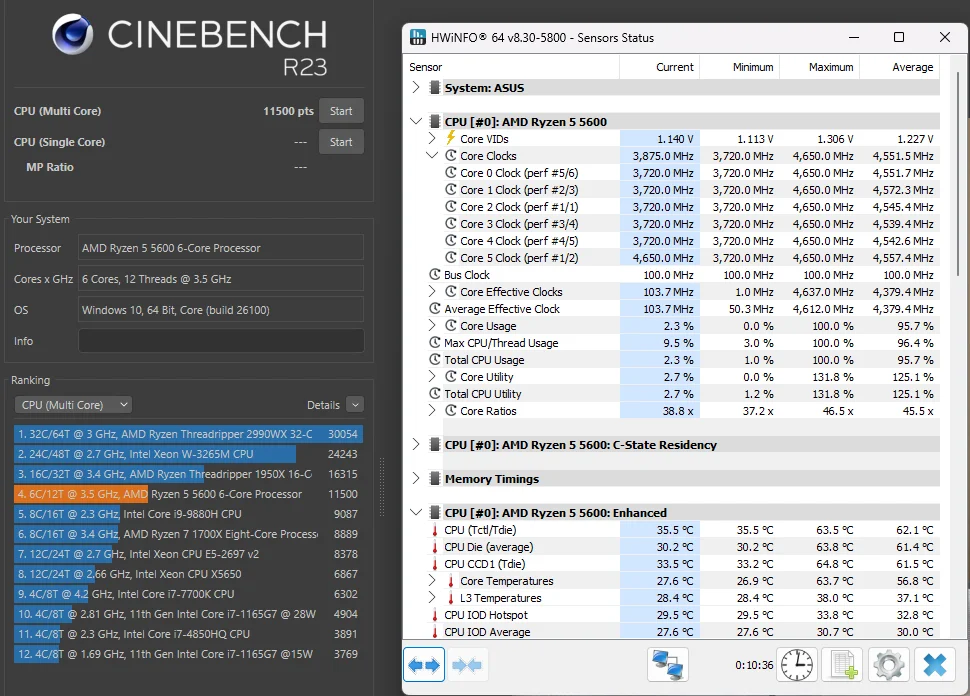Click the Sensor column header
Viewport: 970px width, 696px height.
(513, 67)
